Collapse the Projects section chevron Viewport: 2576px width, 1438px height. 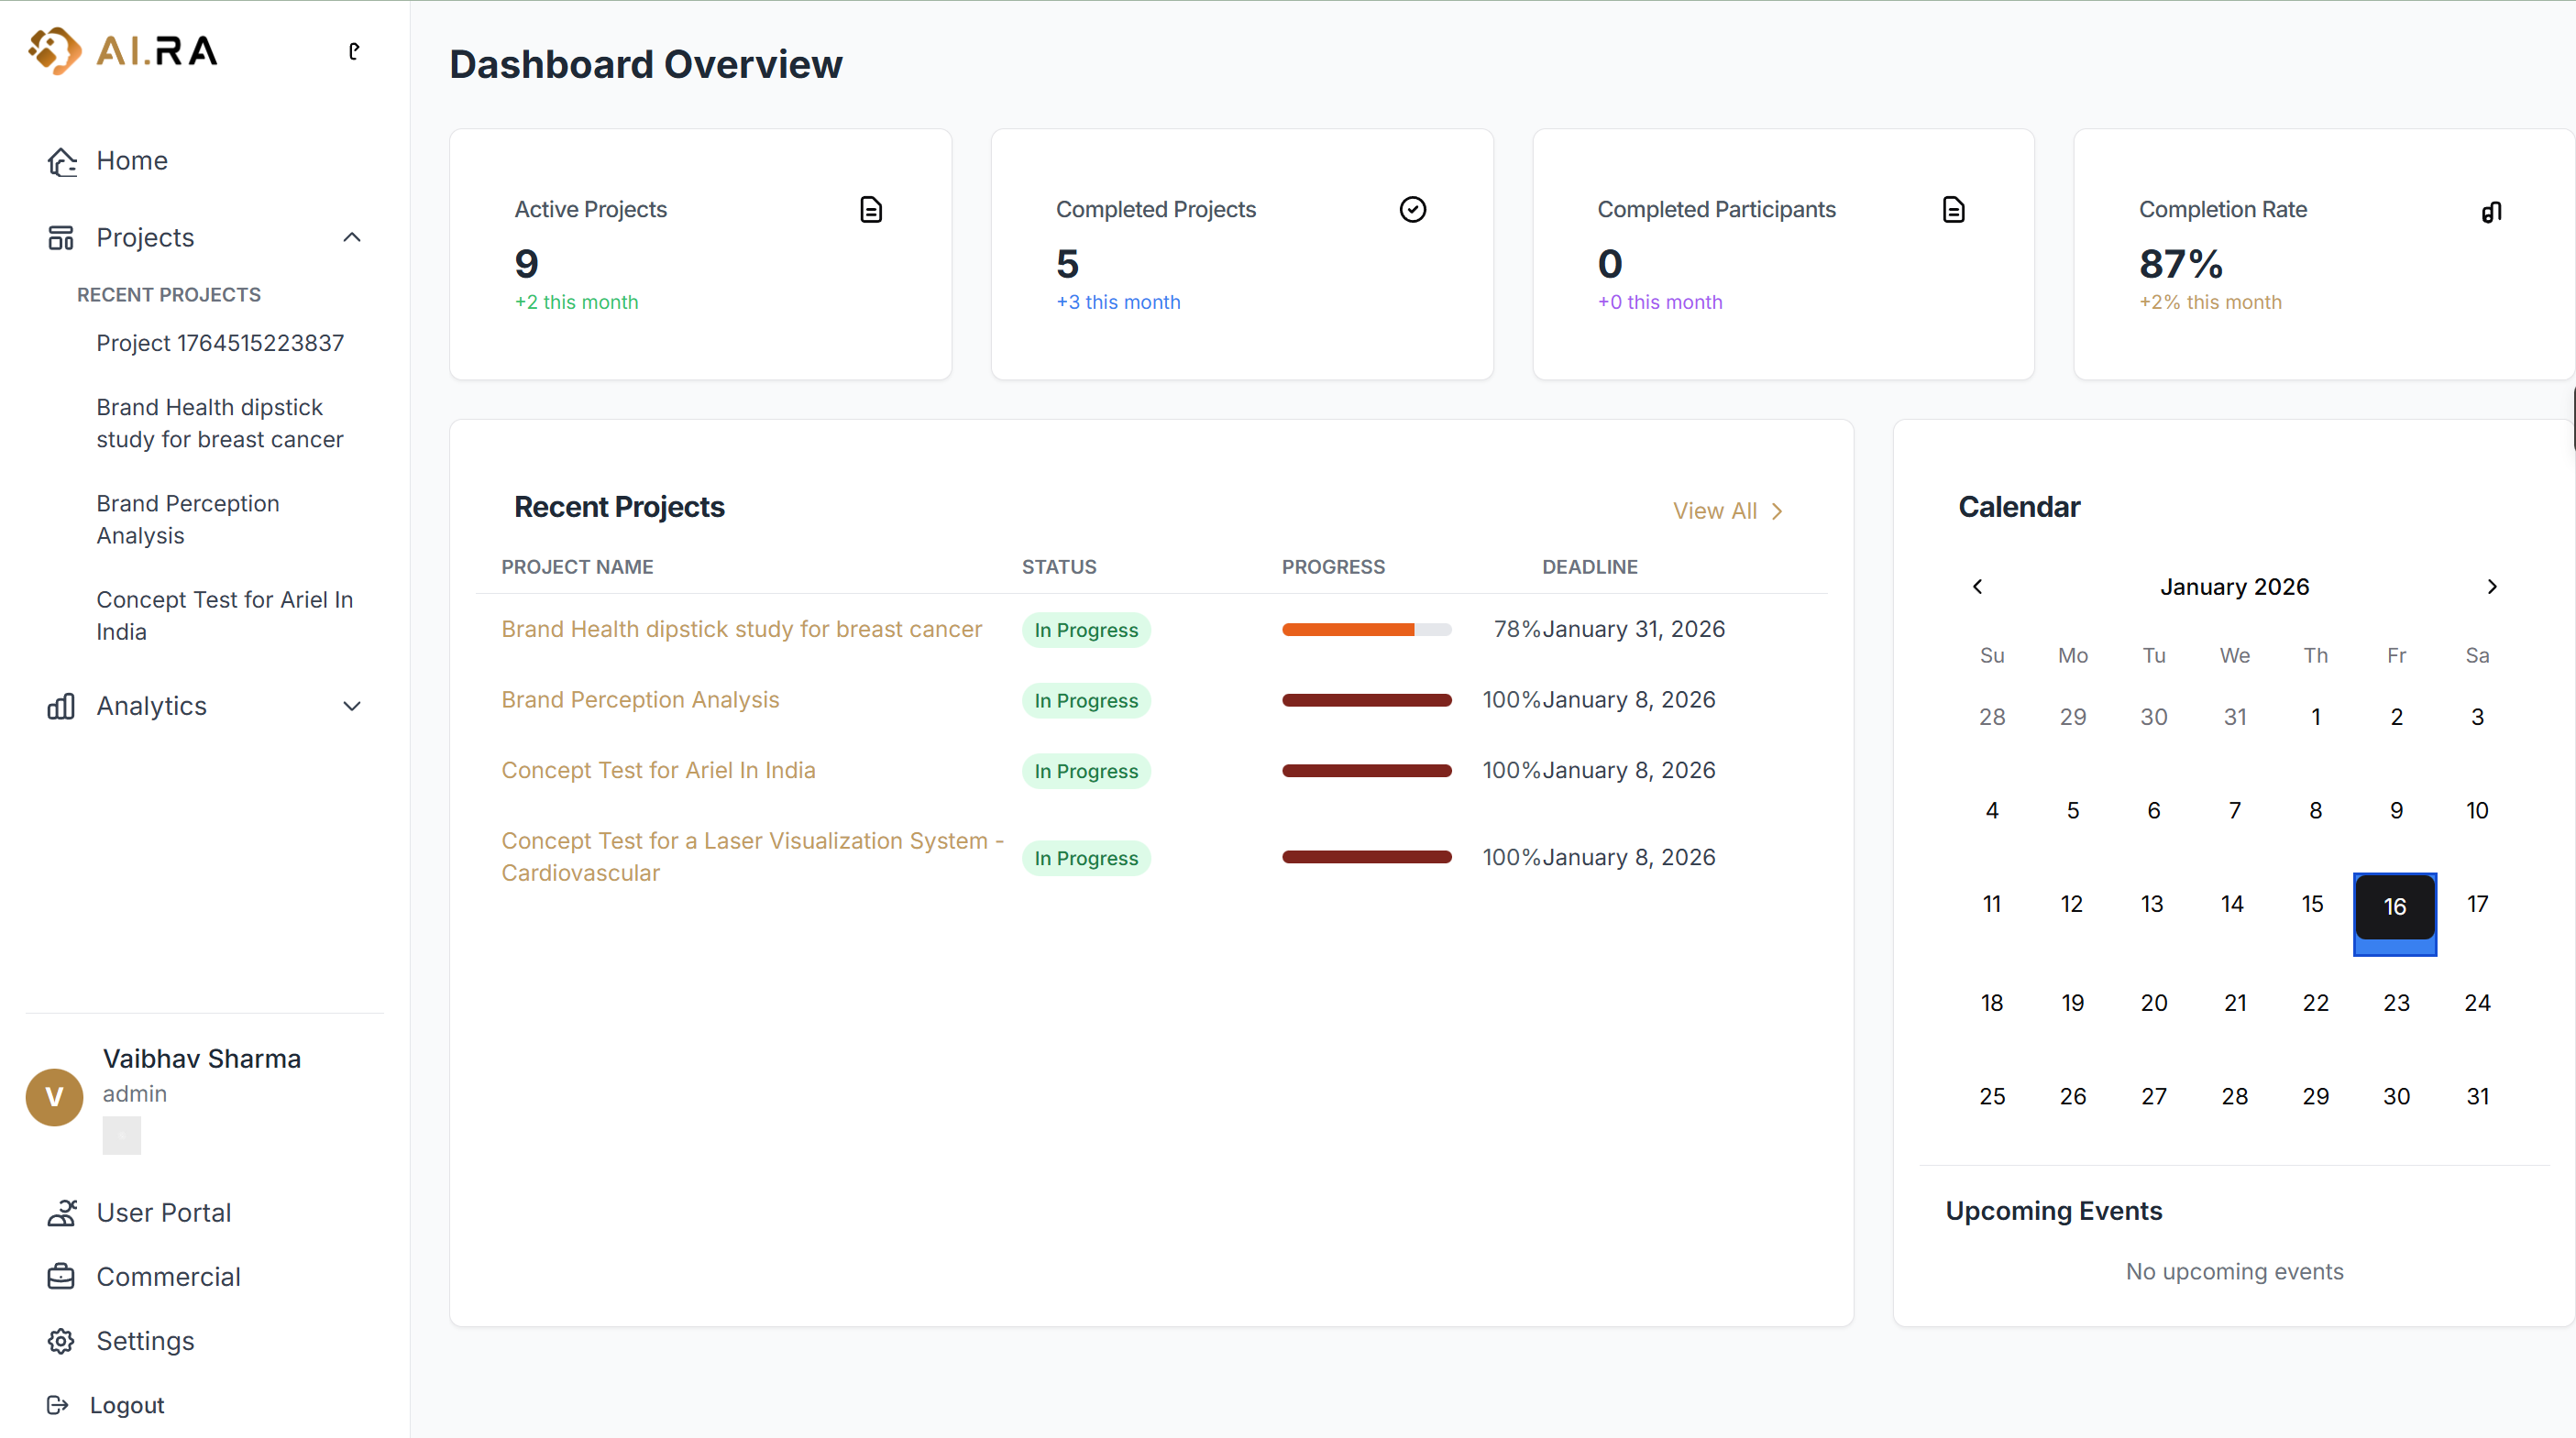click(x=352, y=238)
